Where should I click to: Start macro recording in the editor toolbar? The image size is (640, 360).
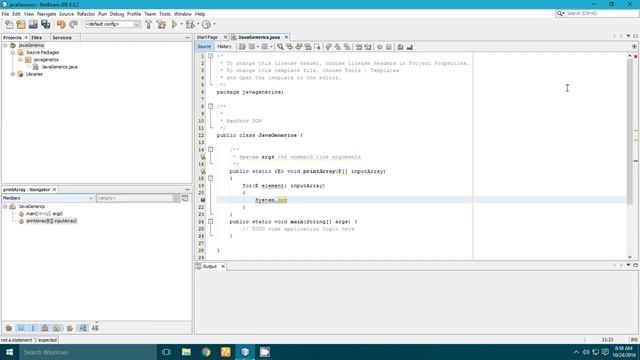[379, 47]
